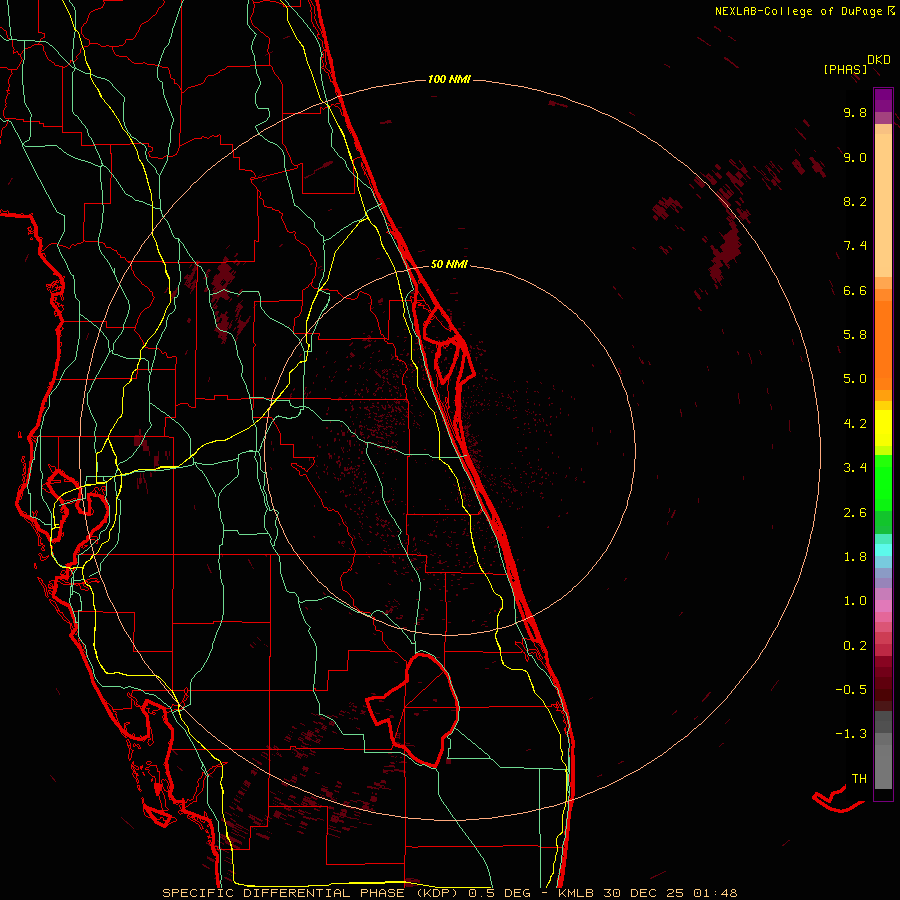Click the TH label on the legend
Screen dimensions: 900x900
[x=858, y=778]
